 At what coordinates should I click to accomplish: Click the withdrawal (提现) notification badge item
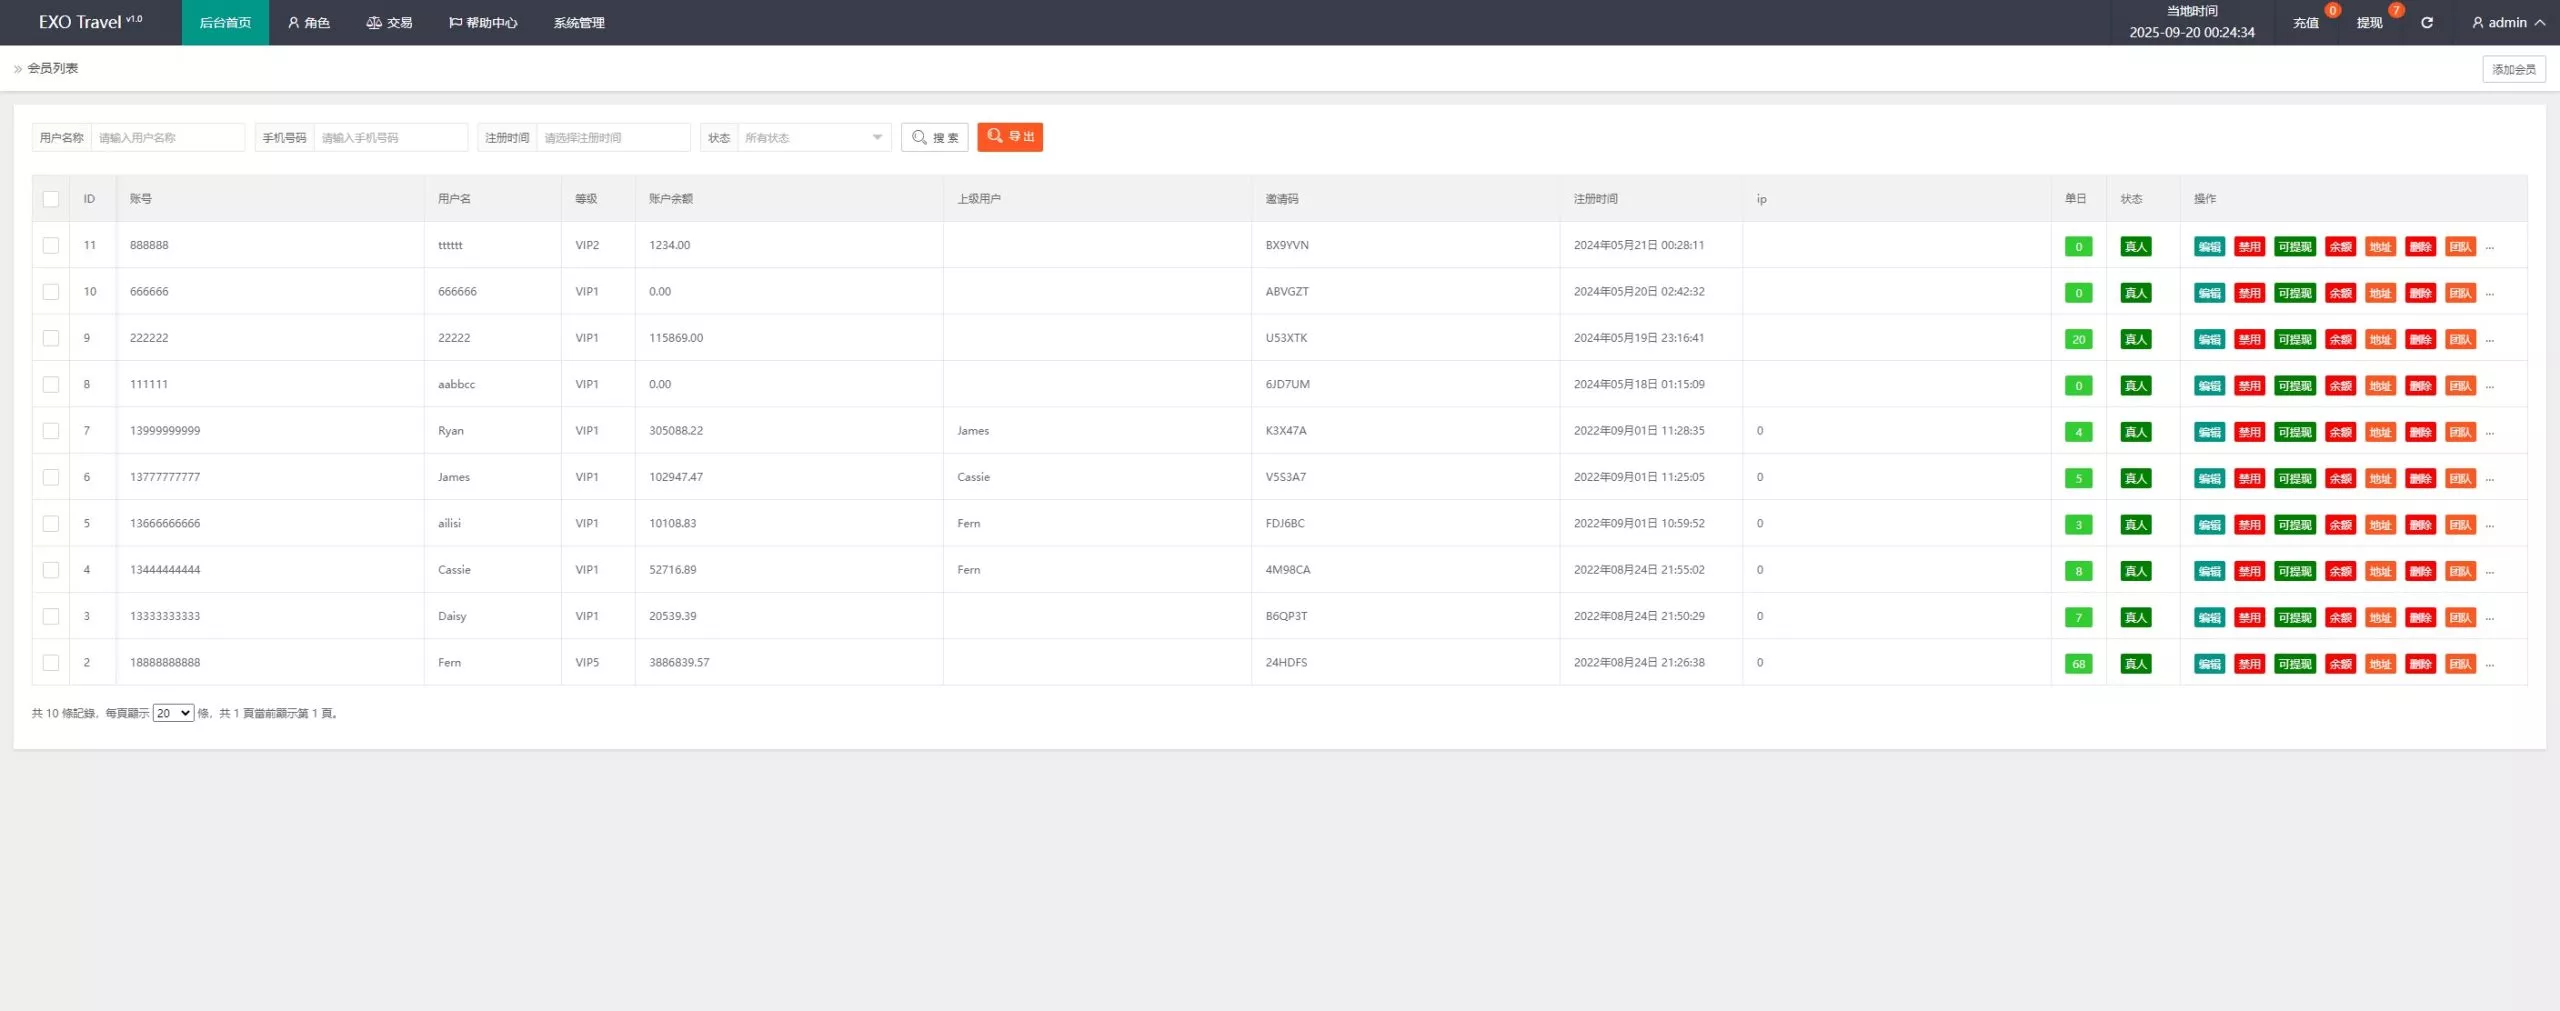[x=2369, y=23]
